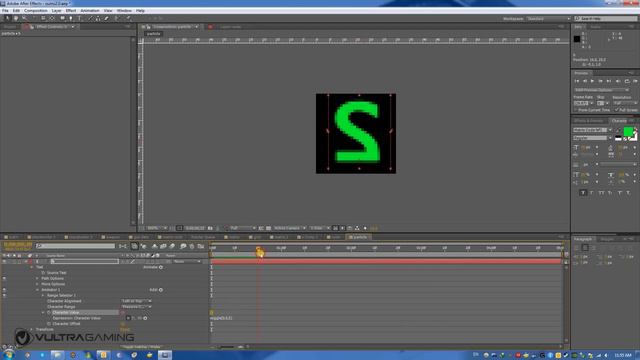The image size is (640, 360).
Task: Select the Selection arrow tool
Action: pos(7,18)
